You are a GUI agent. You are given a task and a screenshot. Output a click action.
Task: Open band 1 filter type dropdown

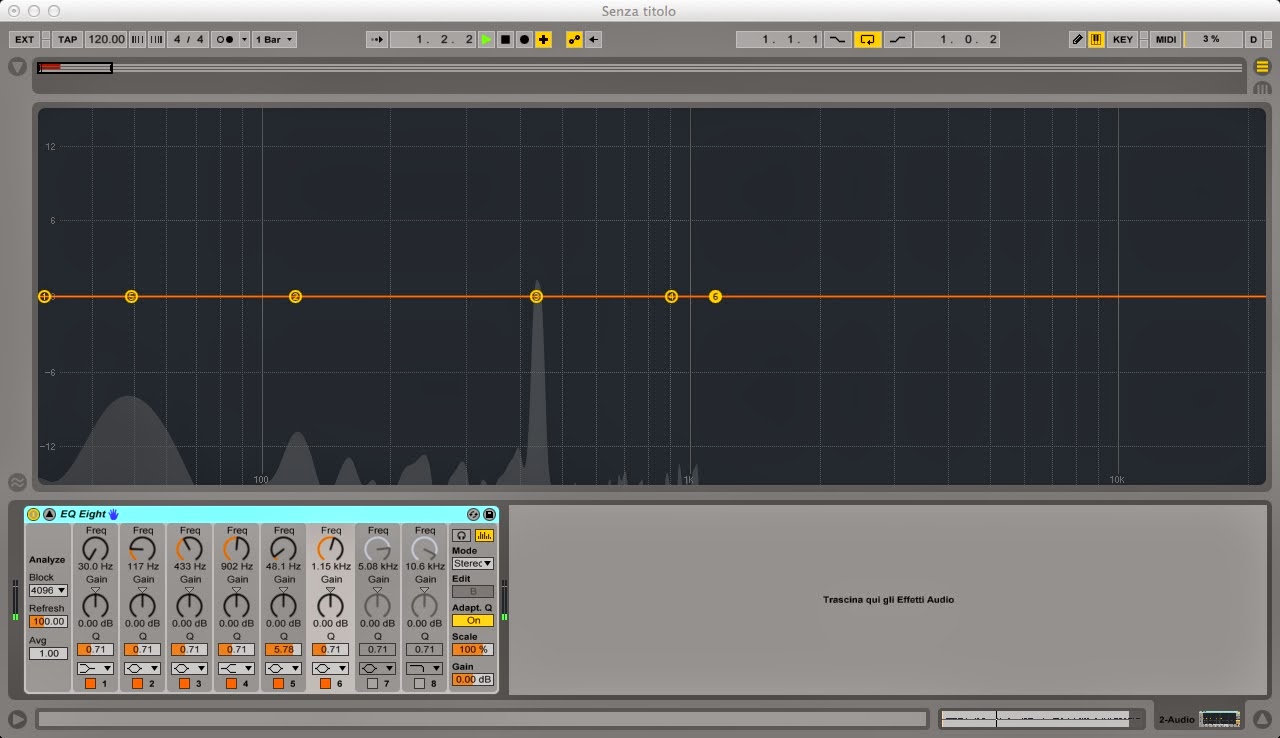96,668
